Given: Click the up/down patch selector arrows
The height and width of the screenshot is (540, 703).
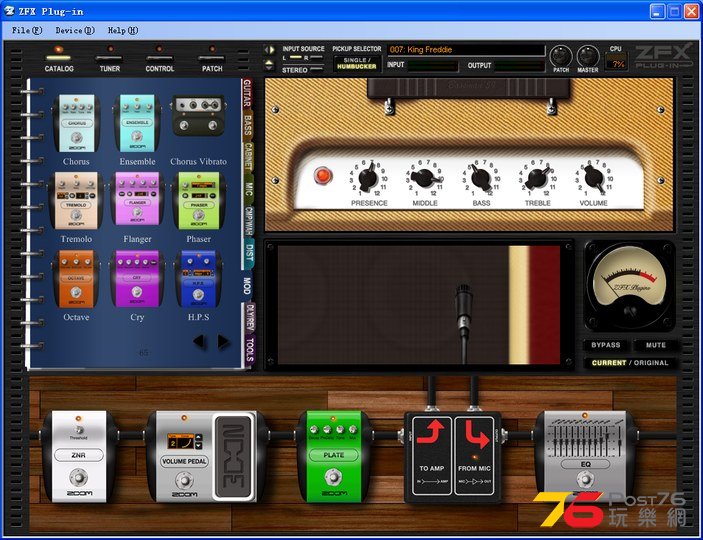Looking at the screenshot, I should point(269,65).
